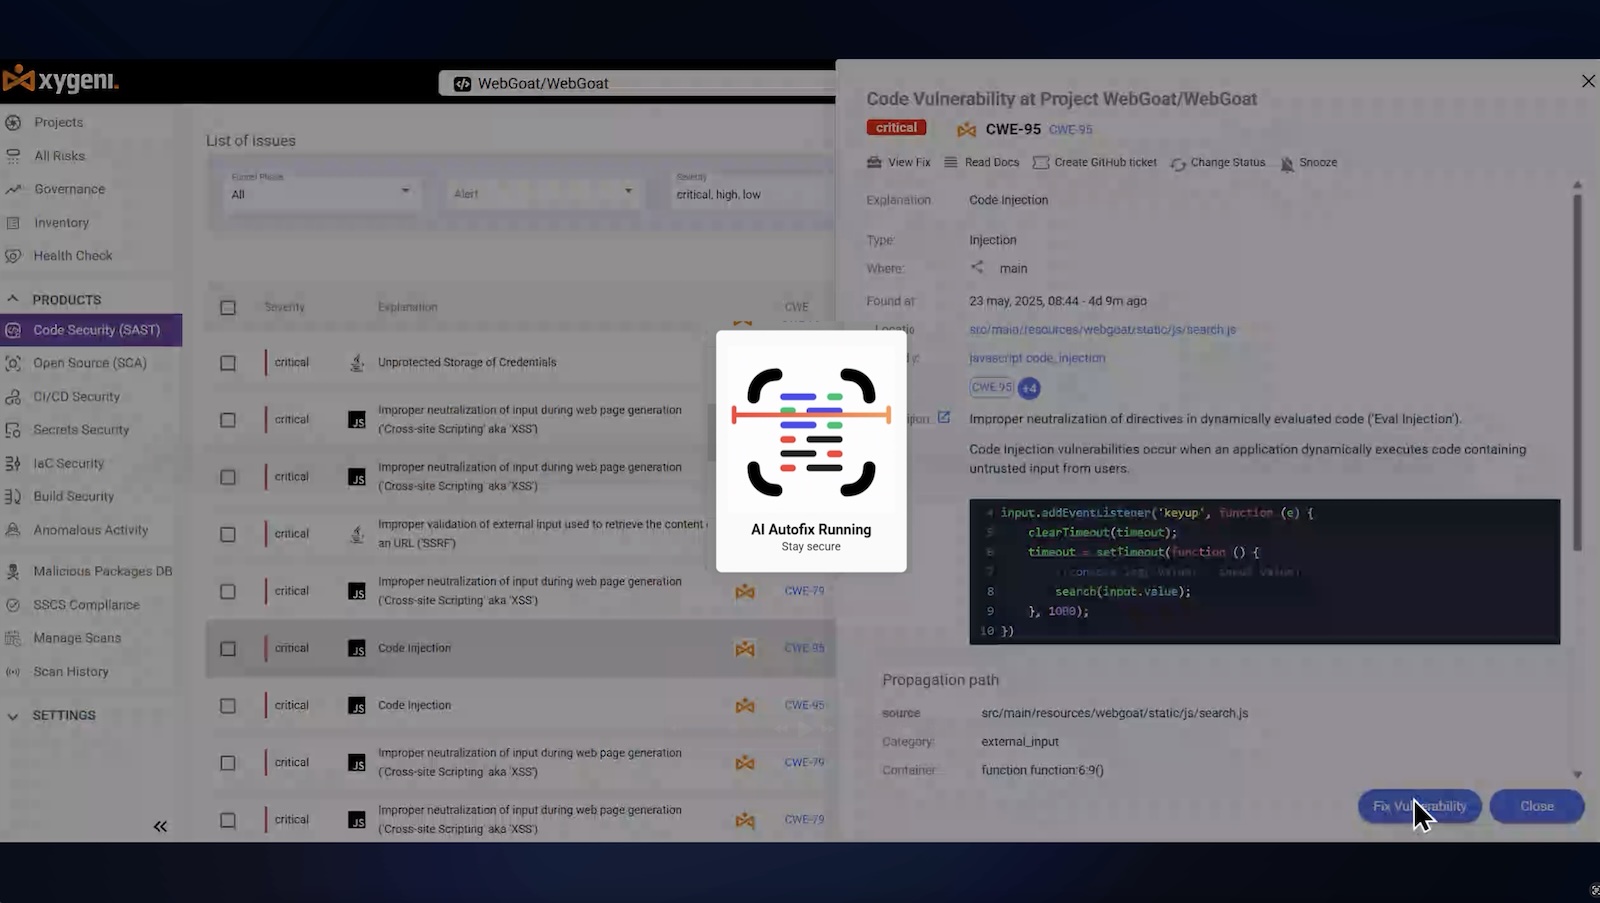
Task: Click the propagation source path search.js
Action: point(1114,713)
